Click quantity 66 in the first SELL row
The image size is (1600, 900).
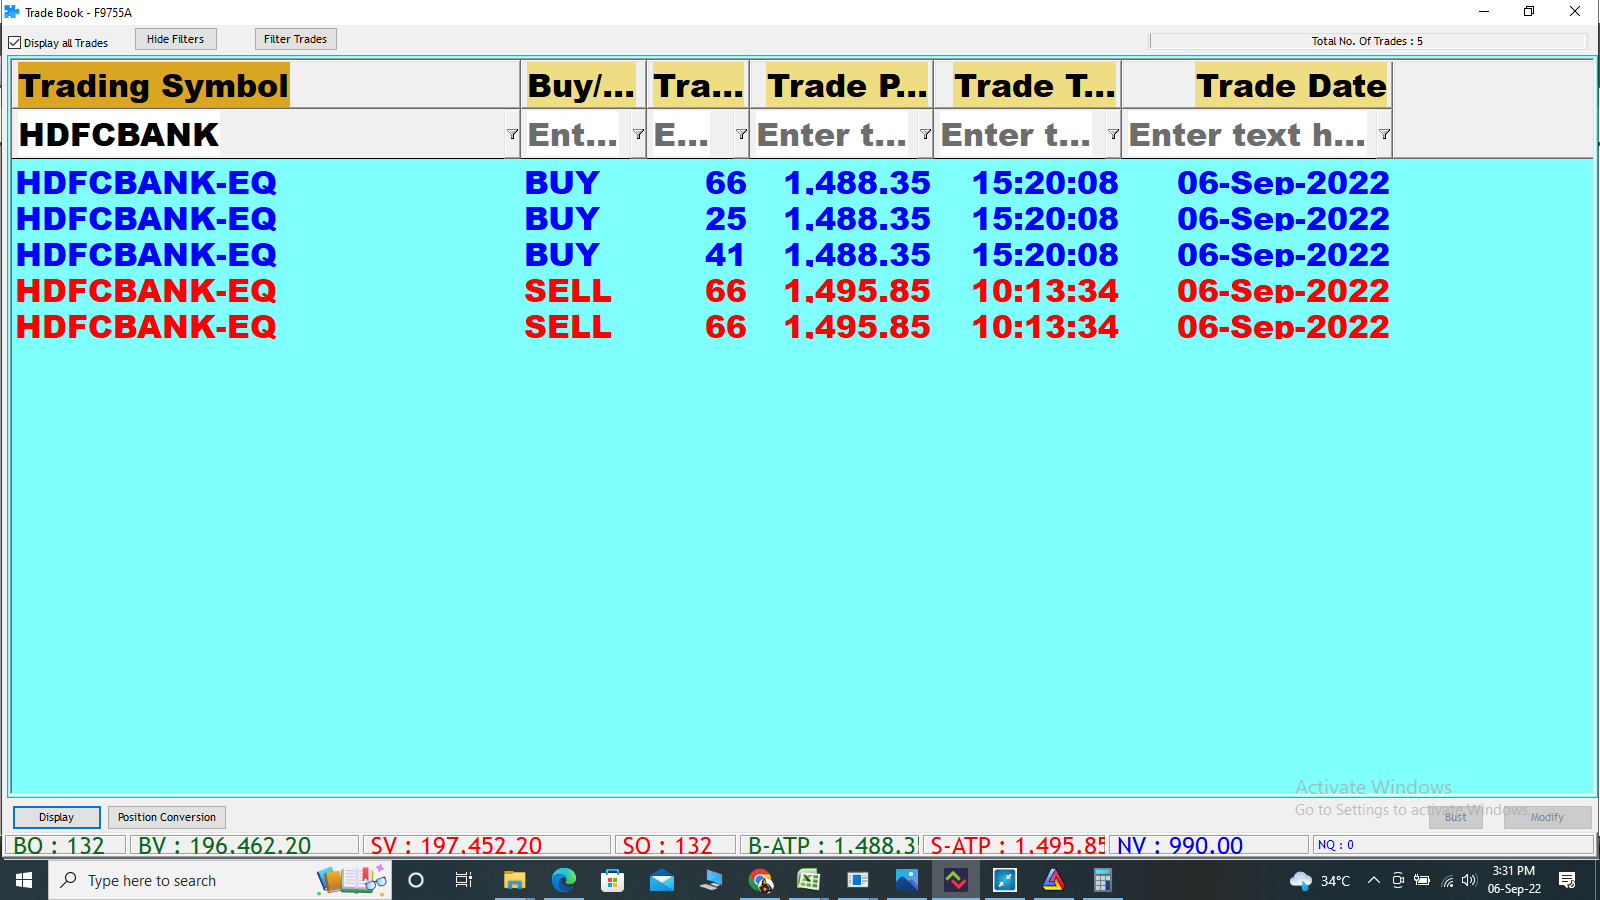tap(725, 291)
